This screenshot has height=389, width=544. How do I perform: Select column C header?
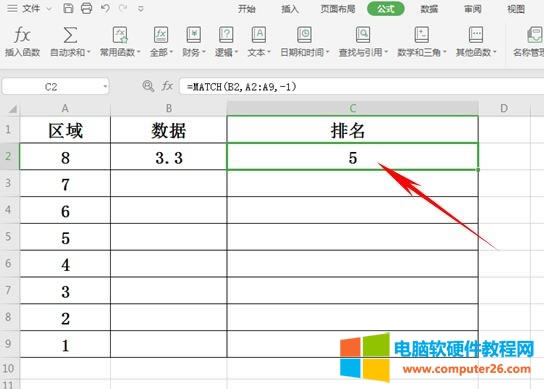pyautogui.click(x=352, y=109)
